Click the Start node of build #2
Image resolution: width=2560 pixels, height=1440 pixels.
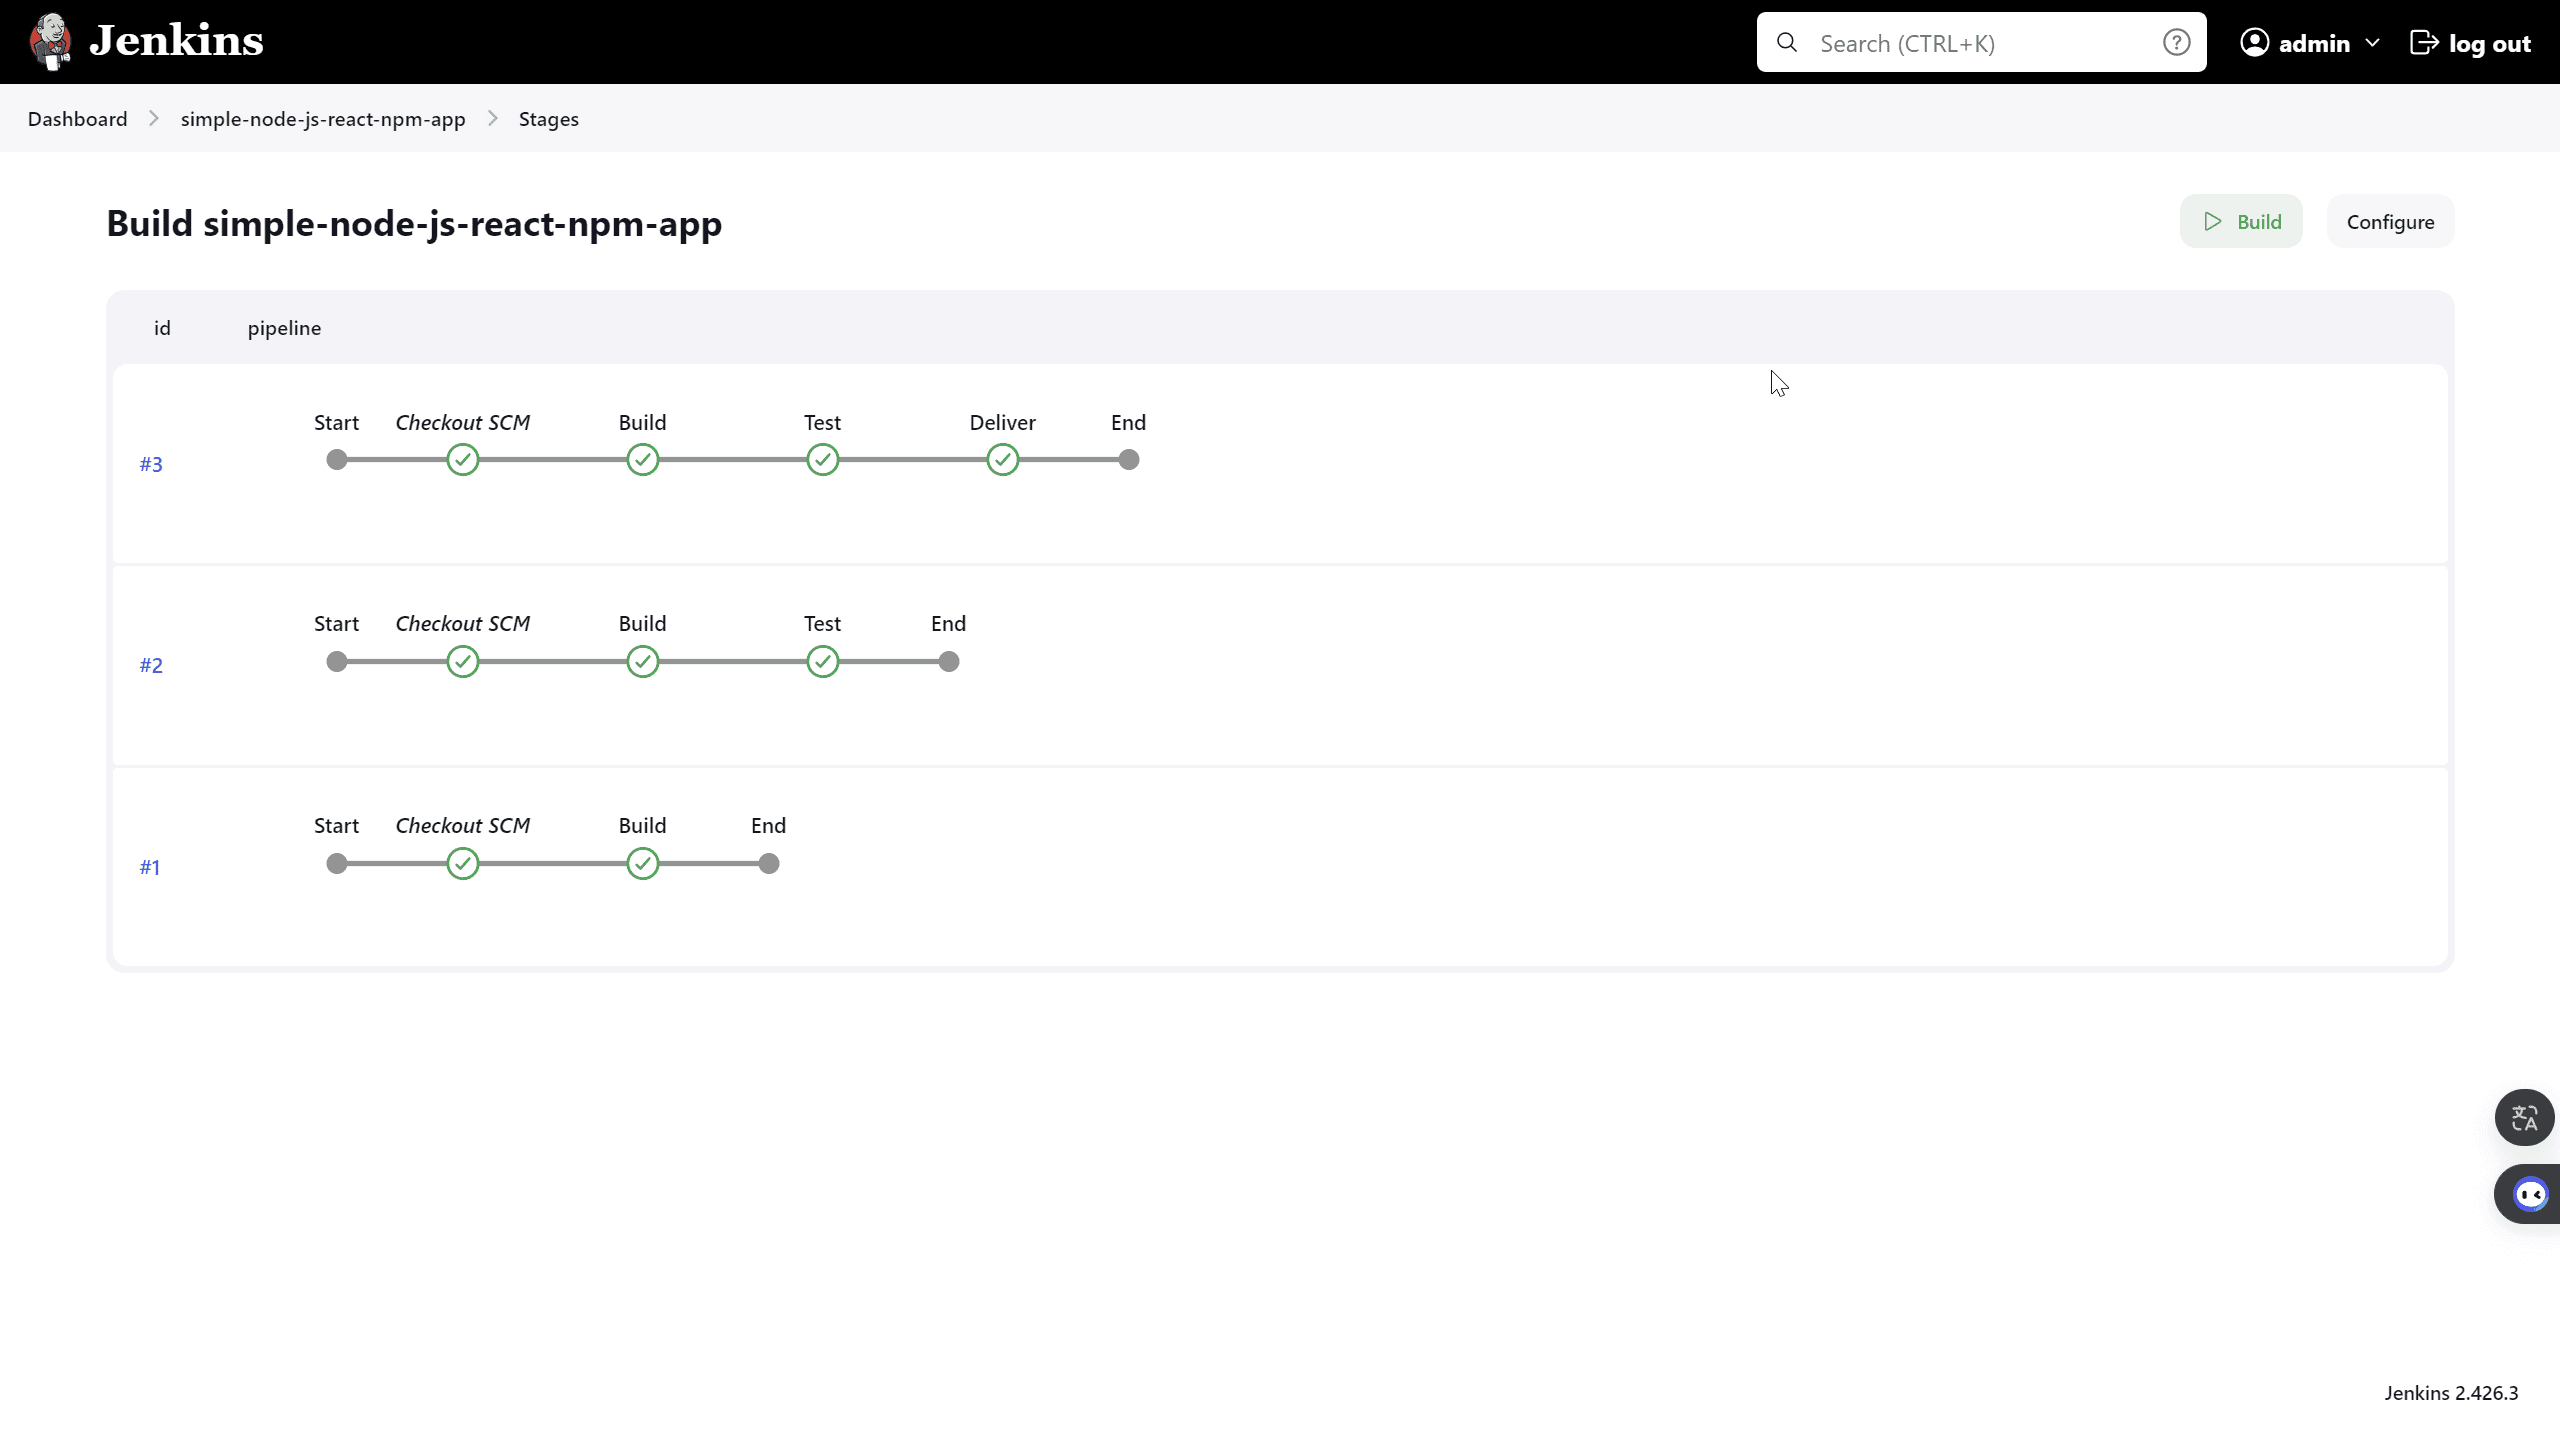pyautogui.click(x=337, y=662)
